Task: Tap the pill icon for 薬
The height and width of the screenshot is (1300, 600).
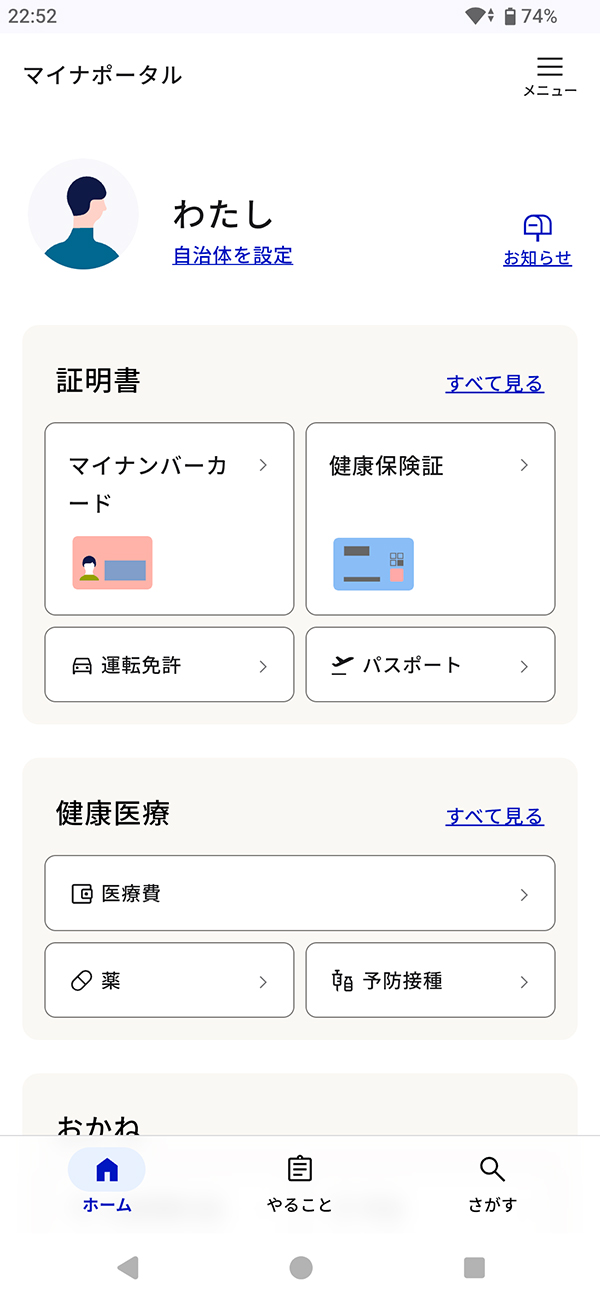Action: pyautogui.click(x=82, y=981)
